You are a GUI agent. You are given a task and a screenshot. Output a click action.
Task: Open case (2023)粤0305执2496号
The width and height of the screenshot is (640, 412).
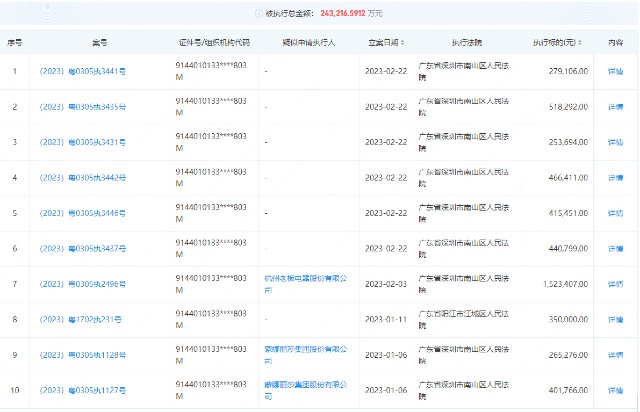[80, 284]
